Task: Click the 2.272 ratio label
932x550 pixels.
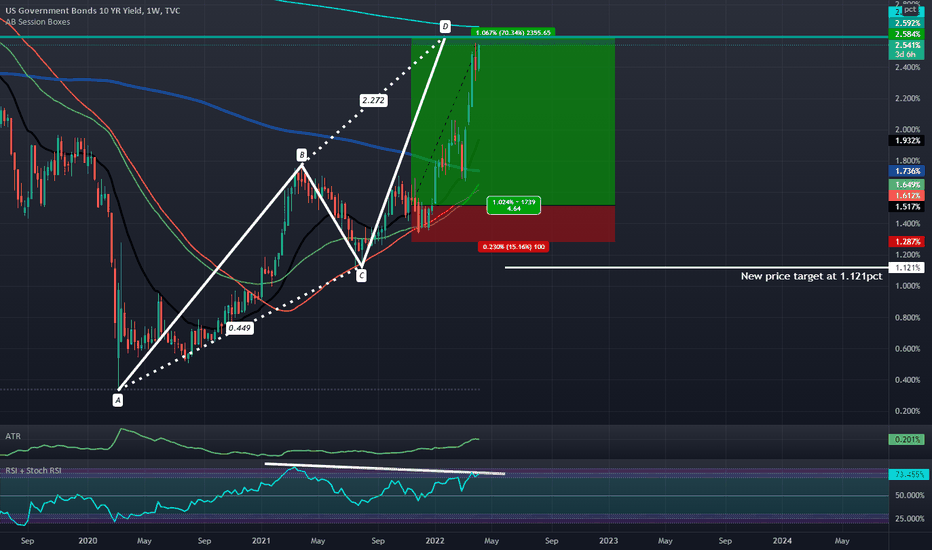Action: (x=373, y=100)
